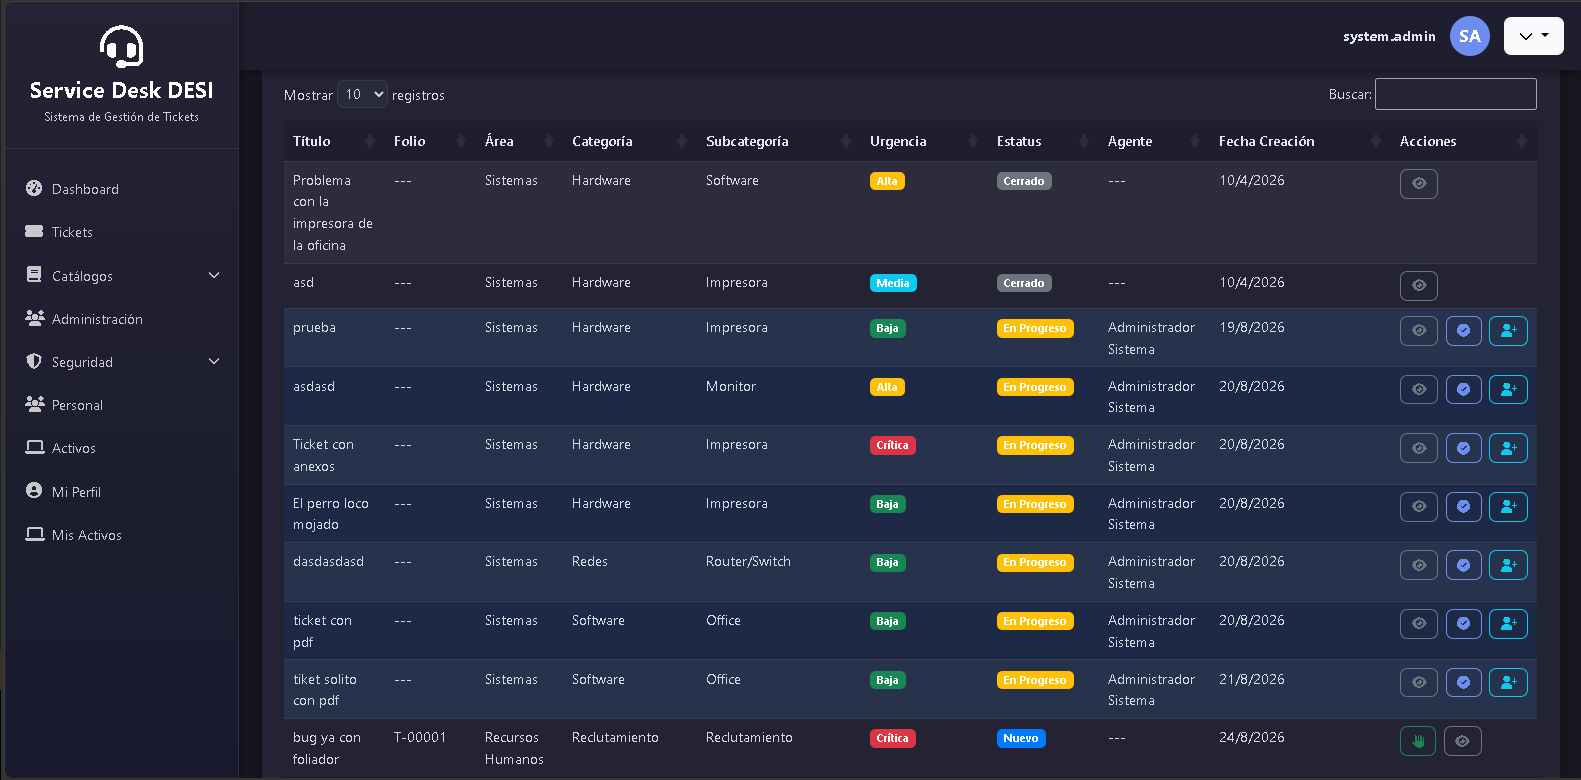The width and height of the screenshot is (1581, 780).
Task: Expand the Catálogos sidebar menu
Action: (x=121, y=276)
